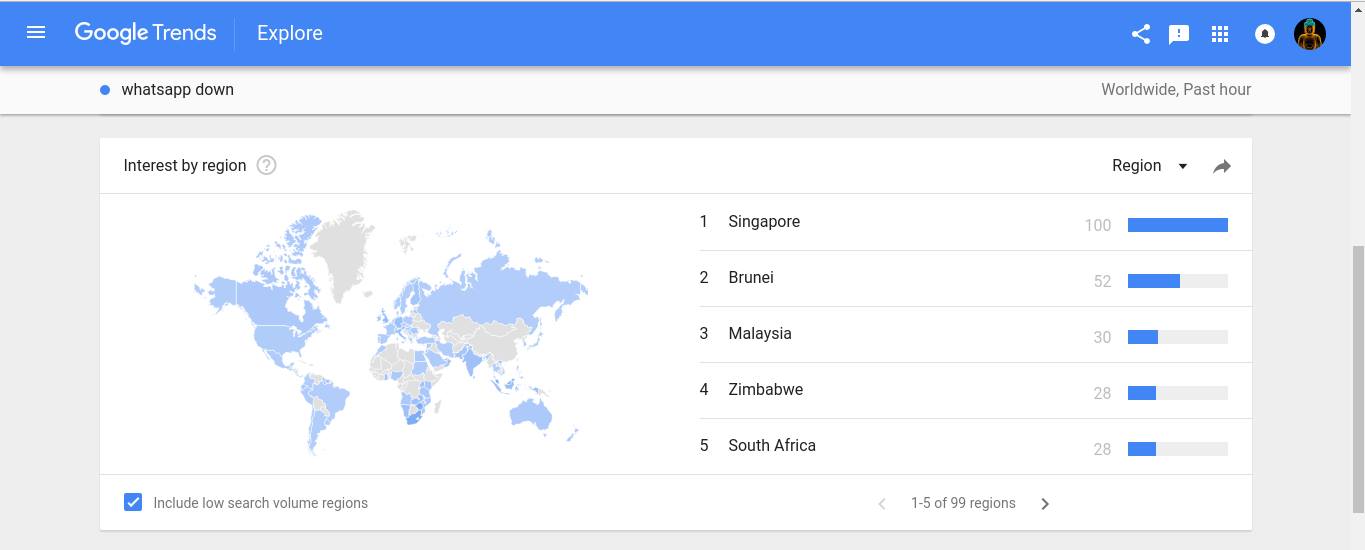Click the help icon beside Interest by region
Viewport: 1365px width, 550px height.
pyautogui.click(x=266, y=166)
